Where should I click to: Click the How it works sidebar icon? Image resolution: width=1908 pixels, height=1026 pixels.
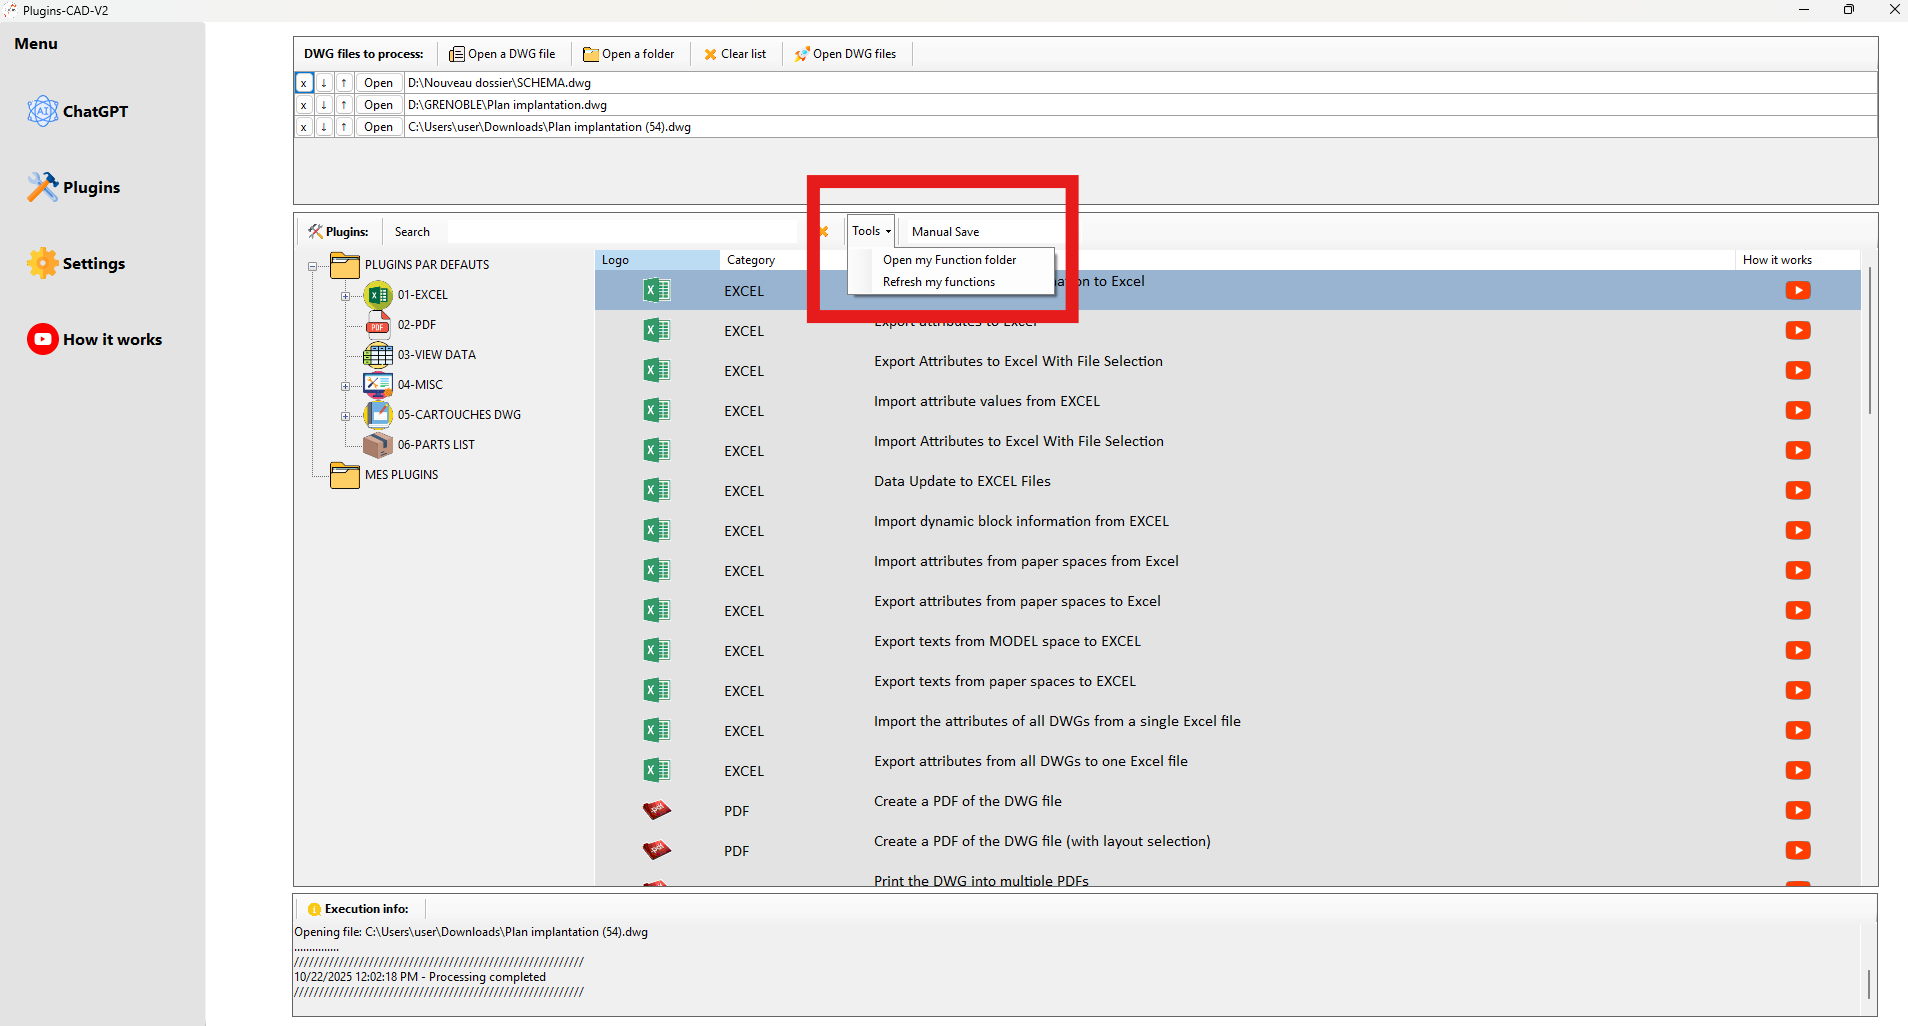tap(43, 339)
